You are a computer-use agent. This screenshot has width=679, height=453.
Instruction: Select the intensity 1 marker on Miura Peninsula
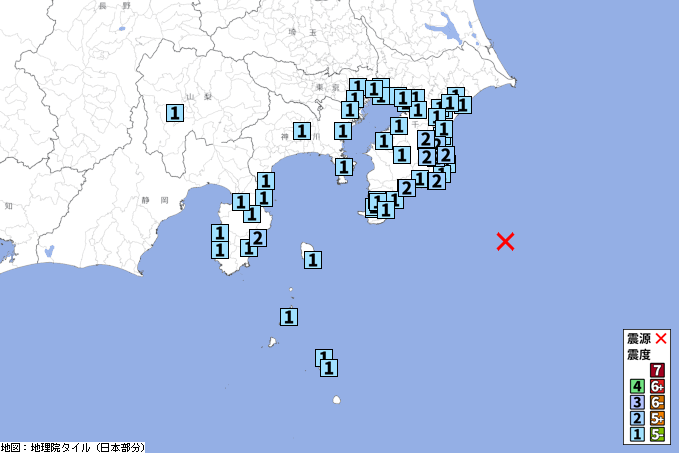(x=344, y=167)
